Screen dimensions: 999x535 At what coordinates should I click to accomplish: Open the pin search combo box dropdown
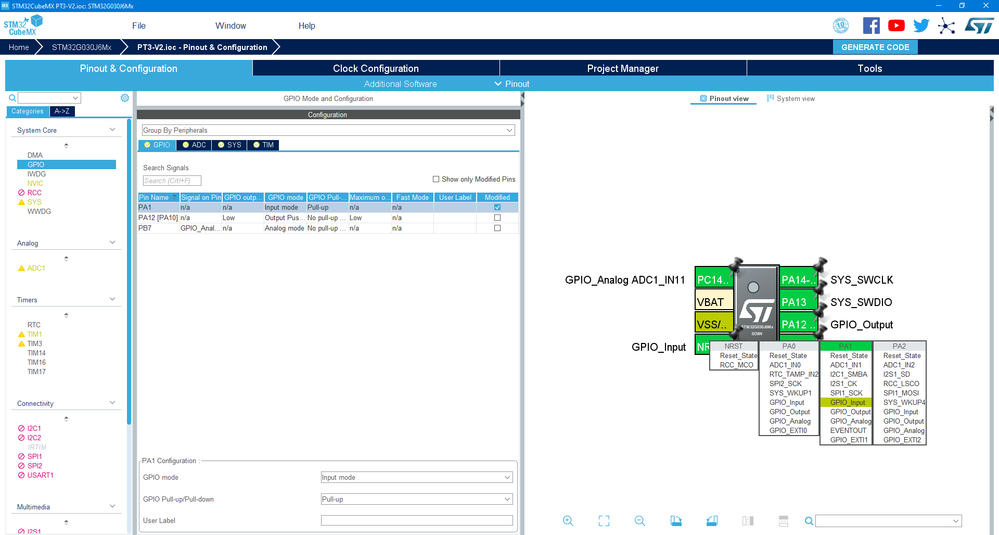point(956,521)
